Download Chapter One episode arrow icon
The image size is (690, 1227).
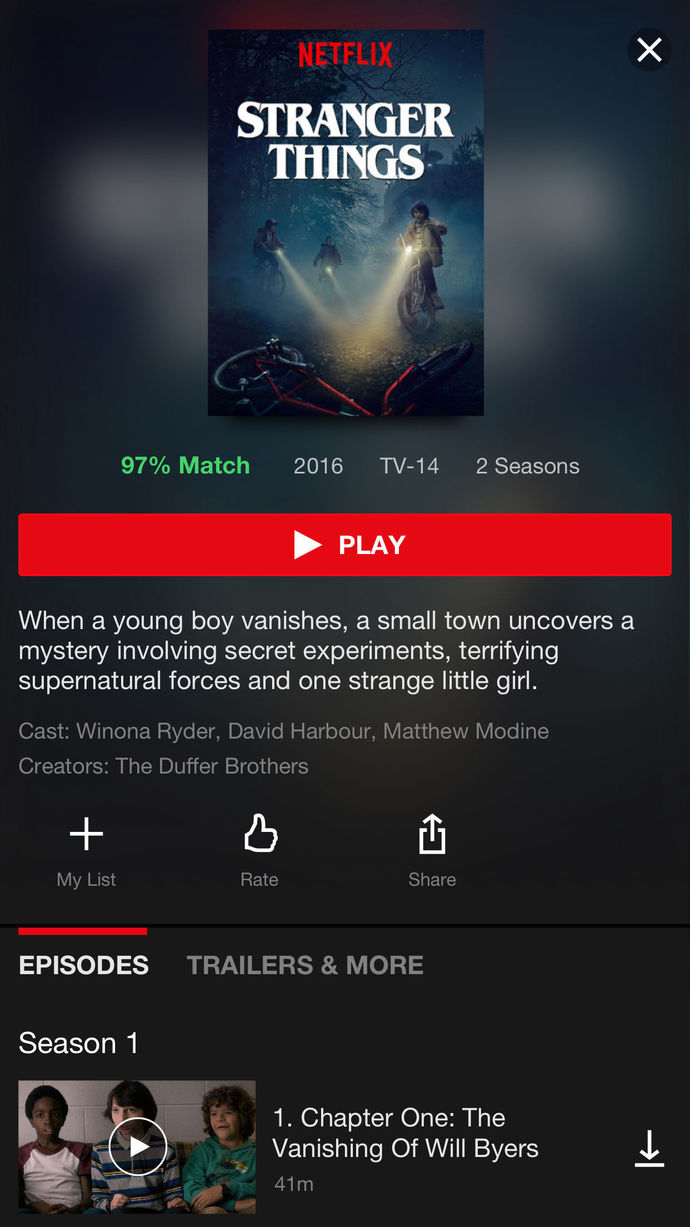649,1148
